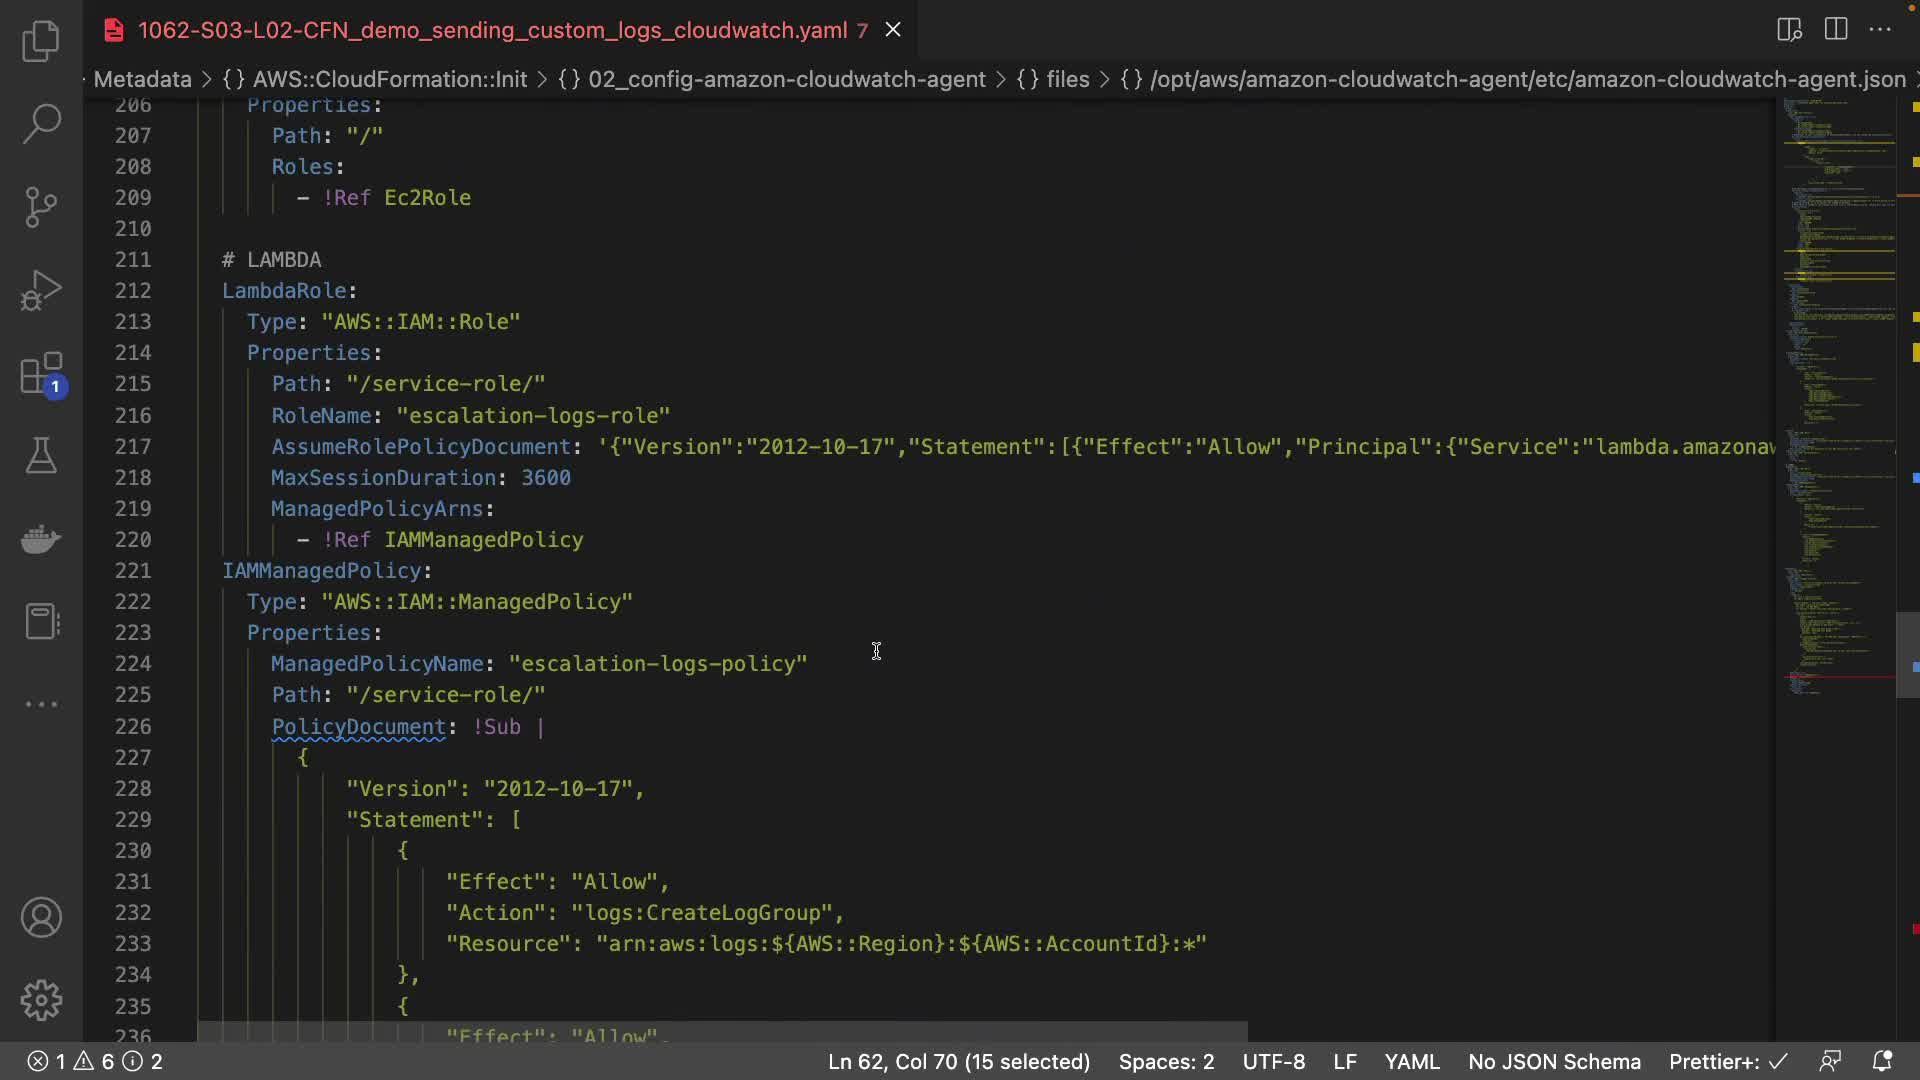The image size is (1920, 1080).
Task: Click the 'files' breadcrumb item
Action: click(x=1067, y=79)
